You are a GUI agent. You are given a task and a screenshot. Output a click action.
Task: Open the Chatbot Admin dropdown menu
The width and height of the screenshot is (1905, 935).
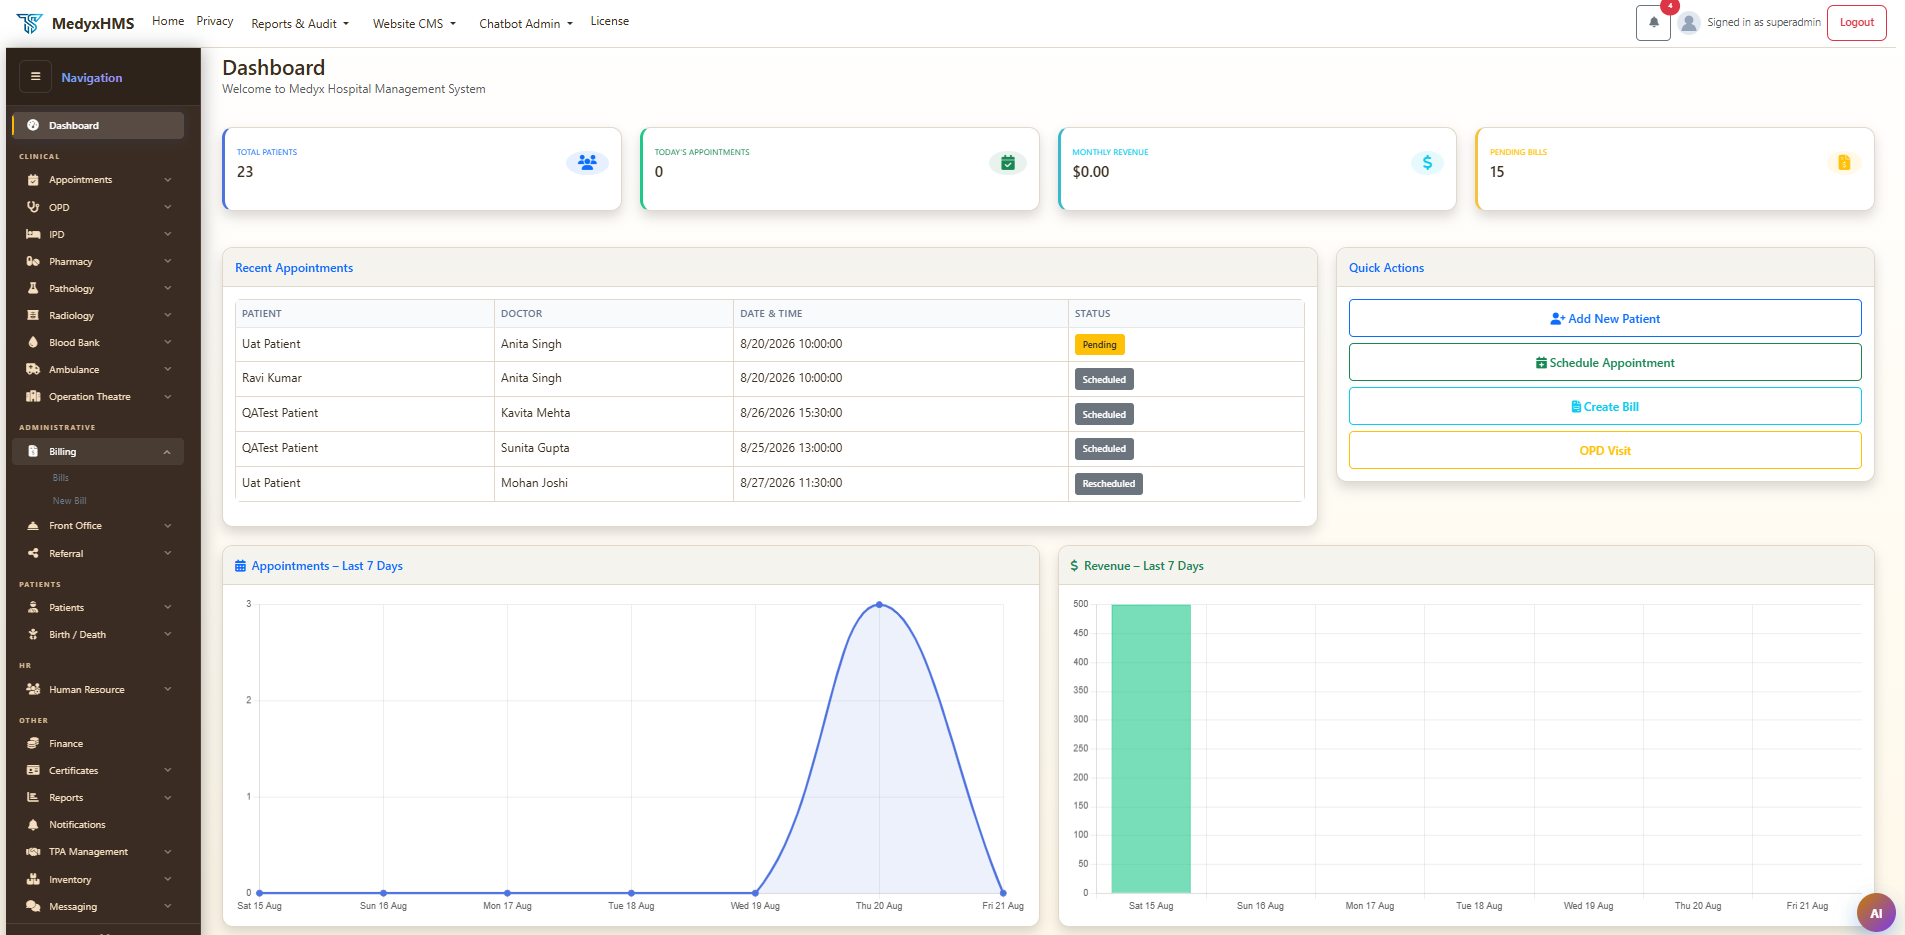click(526, 23)
